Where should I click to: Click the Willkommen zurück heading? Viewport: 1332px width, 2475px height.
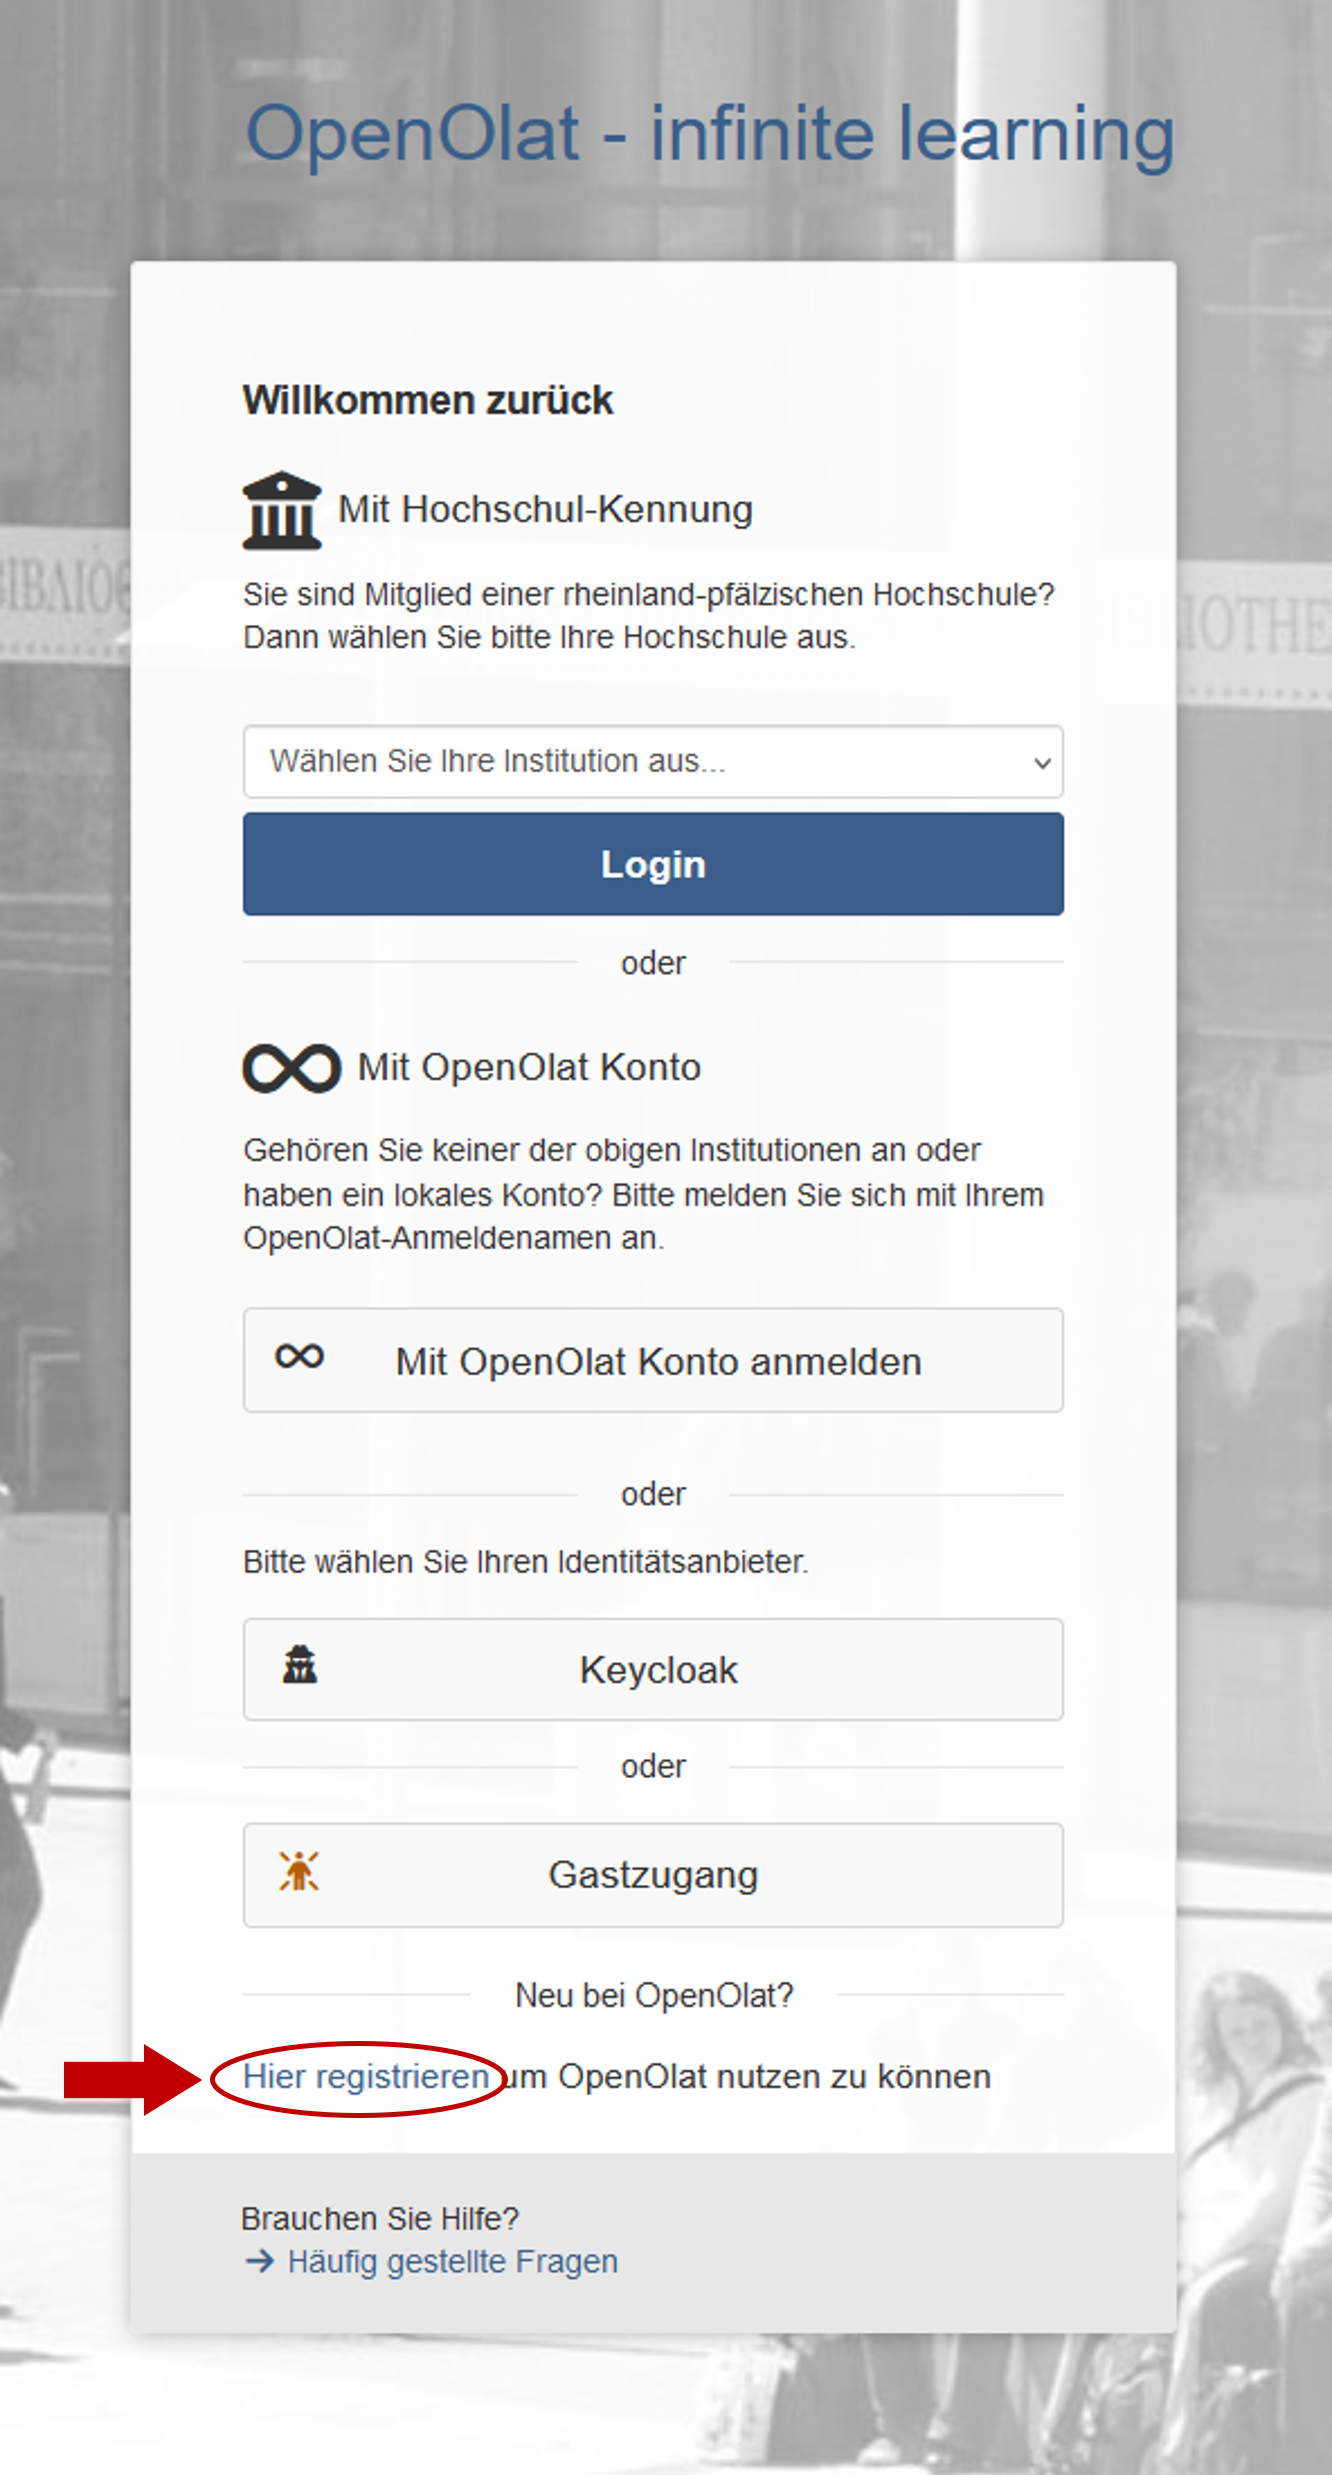coord(428,400)
